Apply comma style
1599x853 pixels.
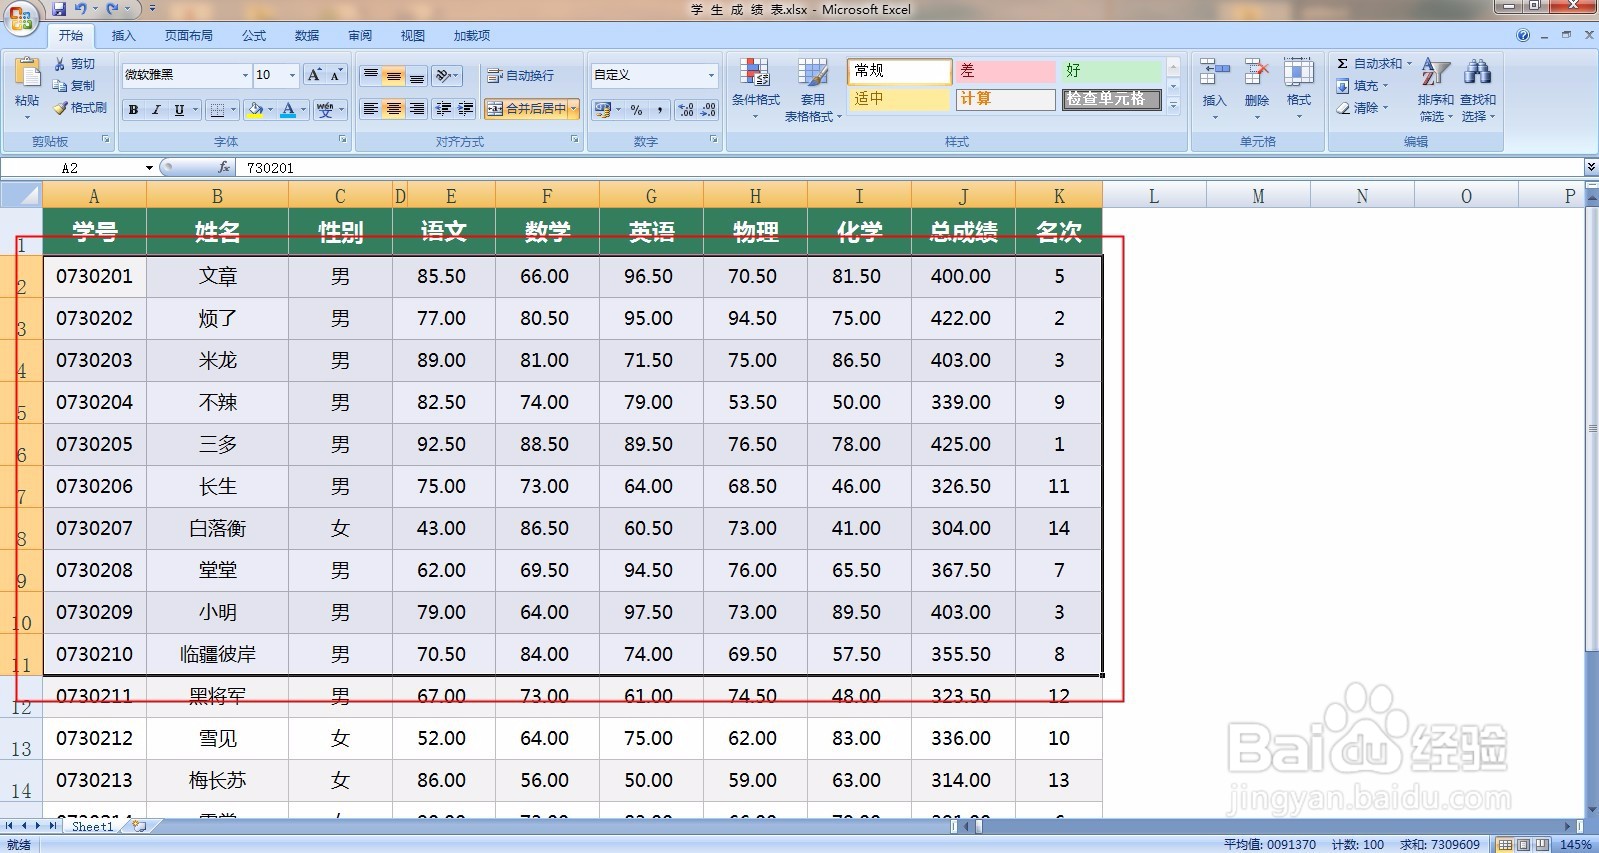pyautogui.click(x=660, y=109)
